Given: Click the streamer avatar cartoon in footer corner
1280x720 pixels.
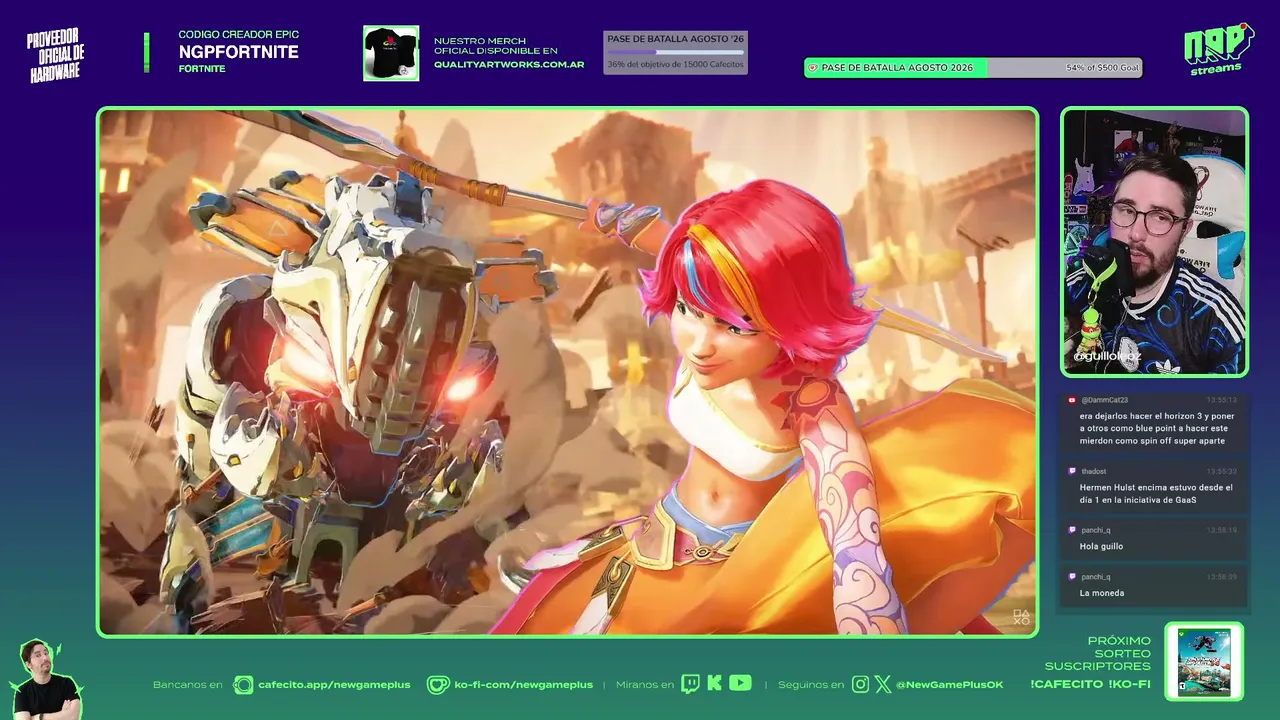Looking at the screenshot, I should (46, 679).
